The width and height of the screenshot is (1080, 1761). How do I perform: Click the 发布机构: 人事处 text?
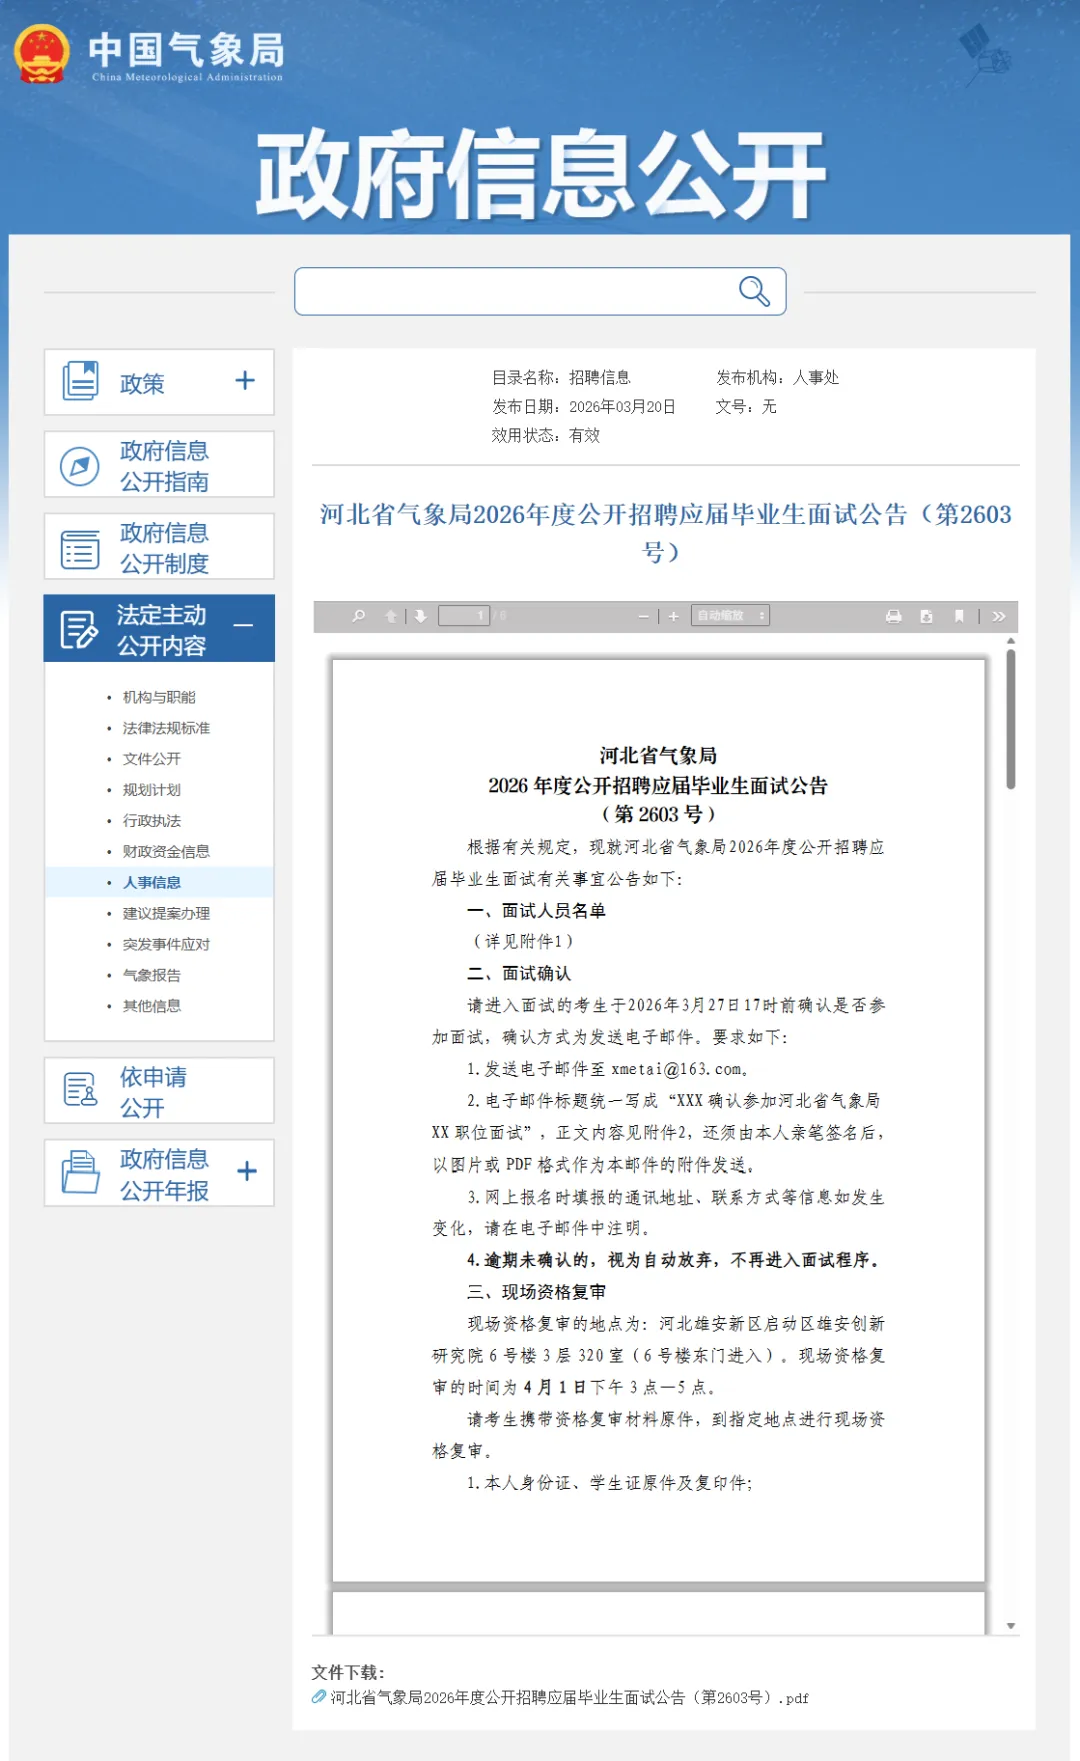point(777,378)
